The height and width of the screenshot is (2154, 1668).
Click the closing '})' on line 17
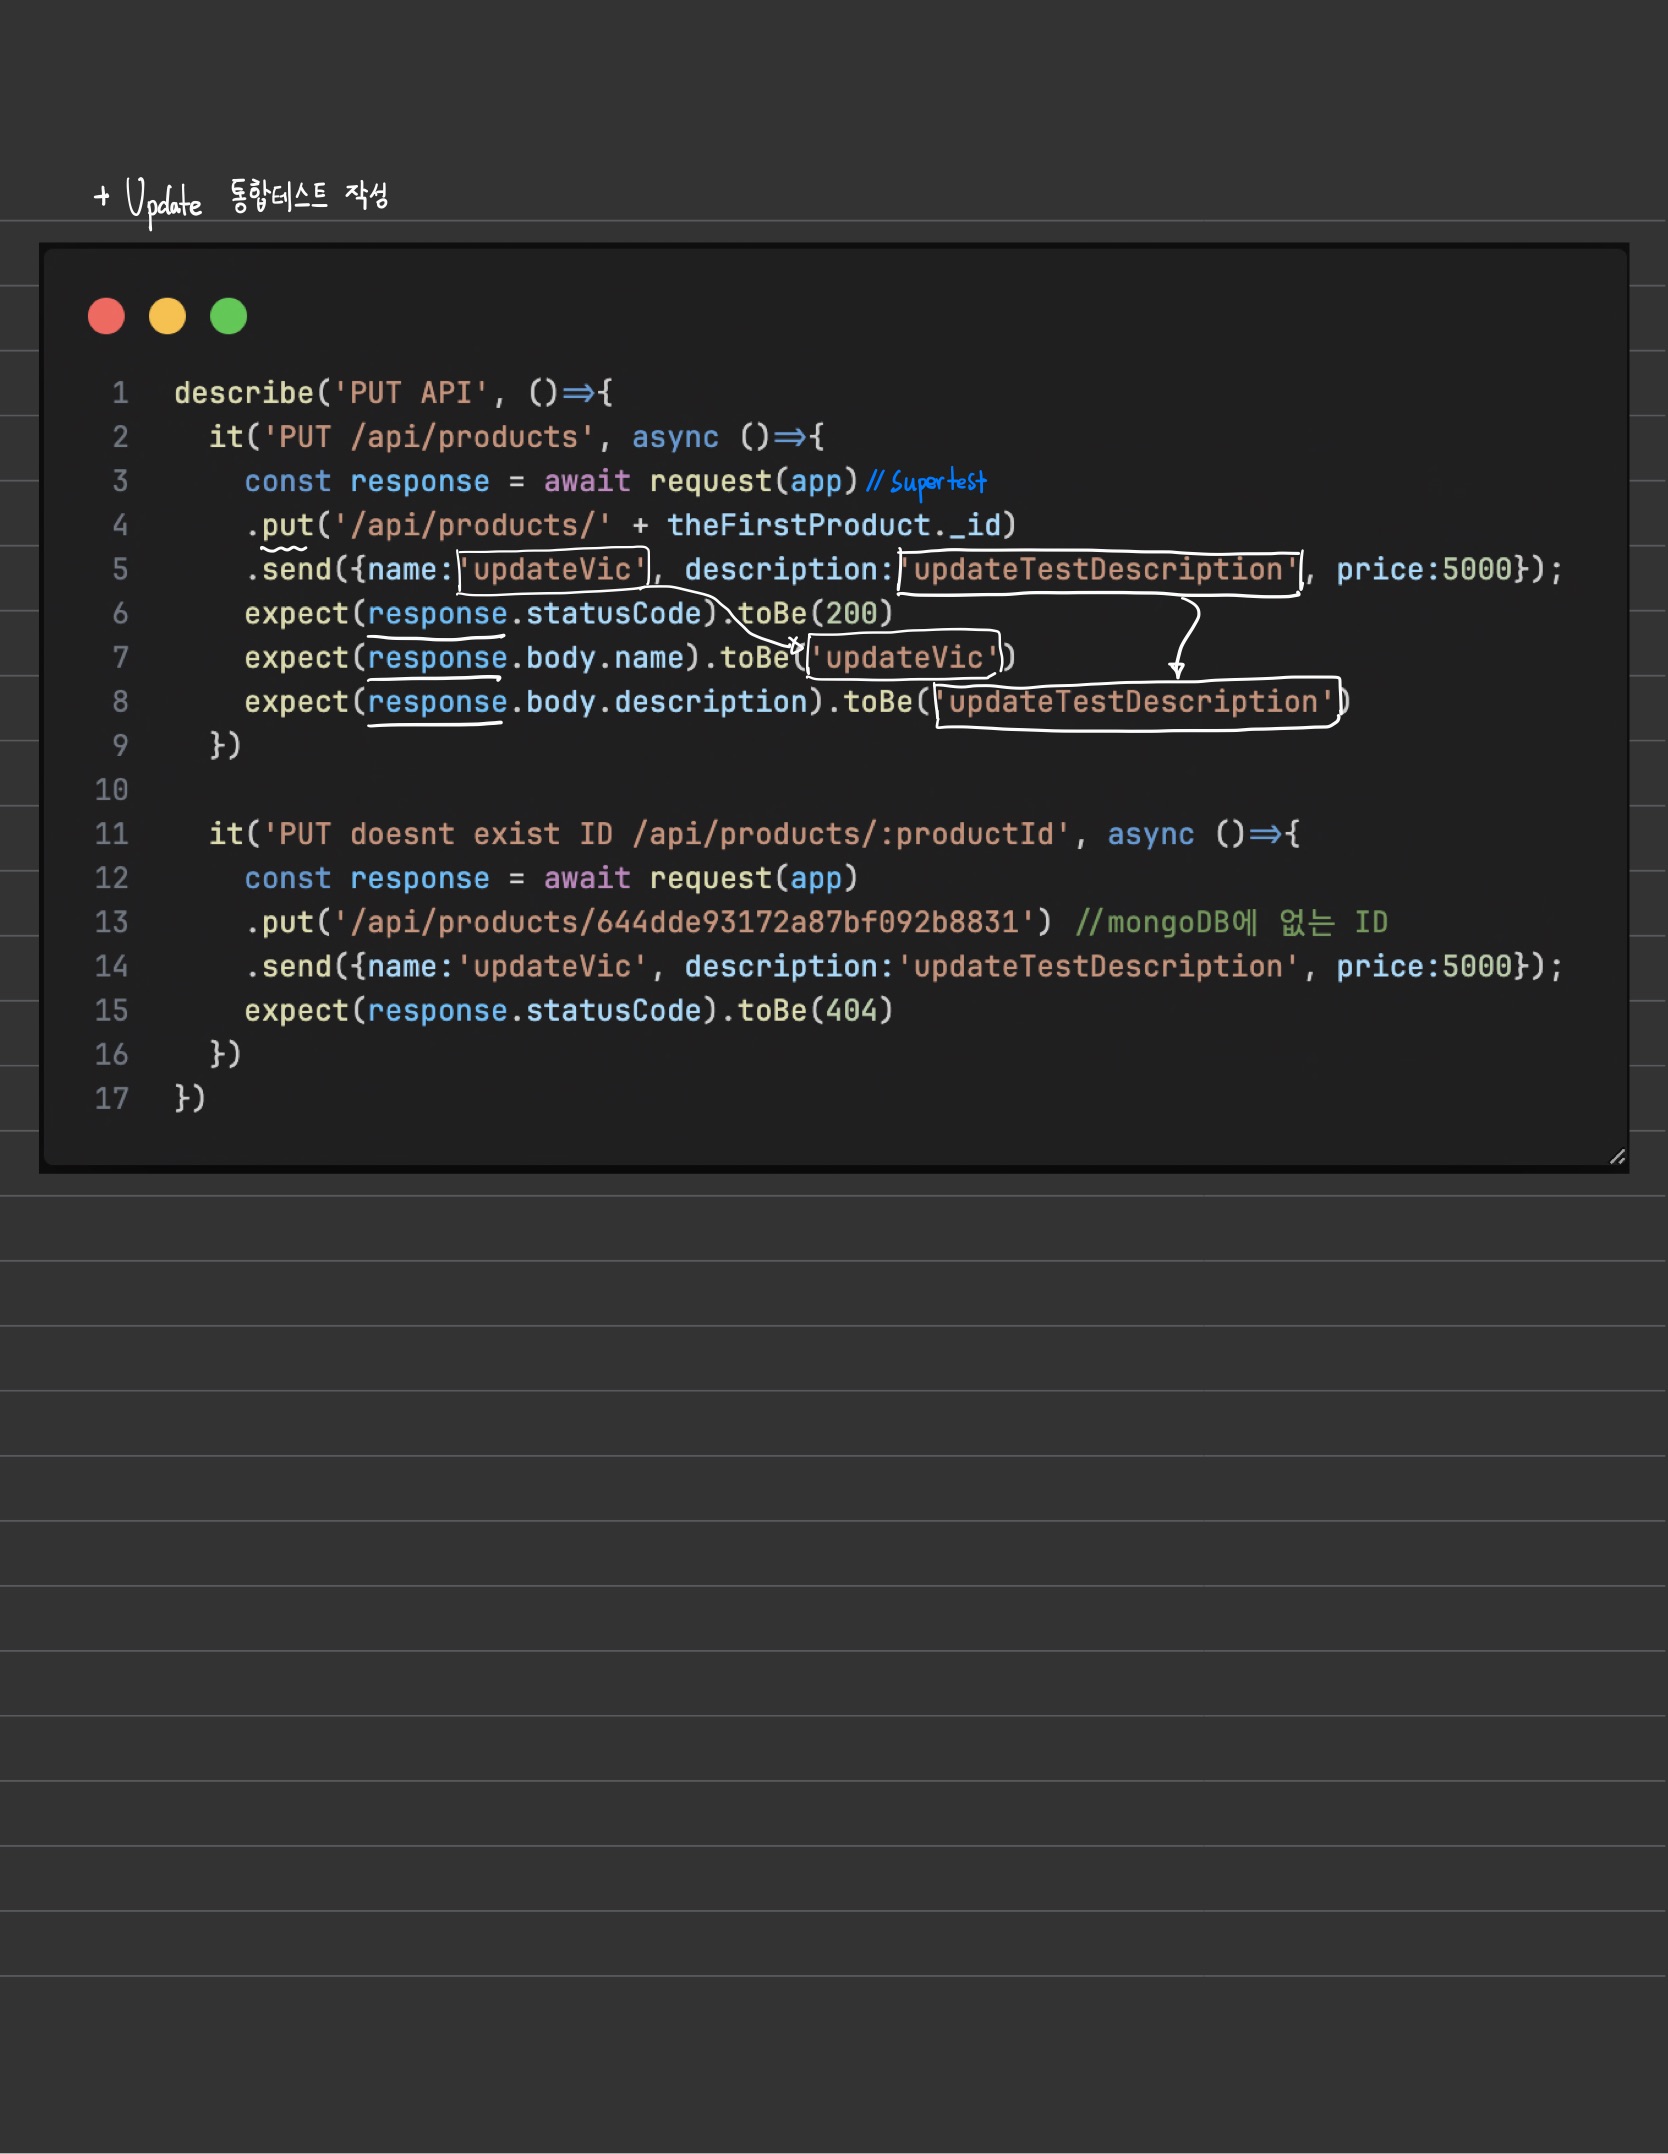pyautogui.click(x=190, y=1098)
